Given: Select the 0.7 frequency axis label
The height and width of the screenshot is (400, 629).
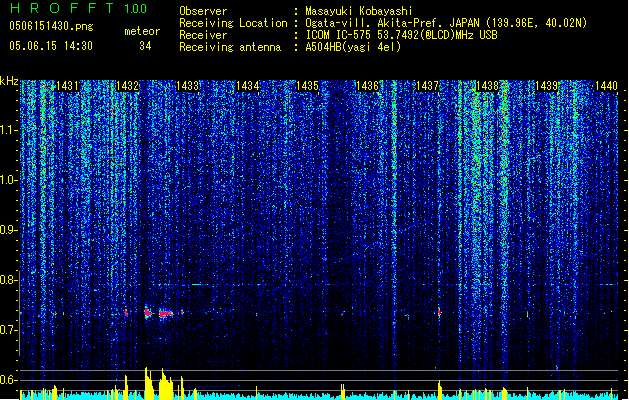Looking at the screenshot, I should pos(9,330).
